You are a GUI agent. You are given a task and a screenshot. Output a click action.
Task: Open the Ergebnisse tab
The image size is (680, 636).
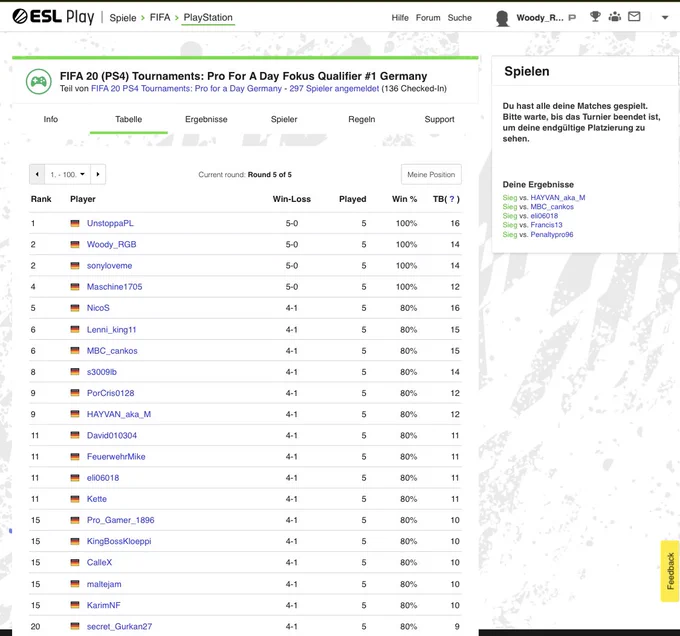[x=206, y=119]
